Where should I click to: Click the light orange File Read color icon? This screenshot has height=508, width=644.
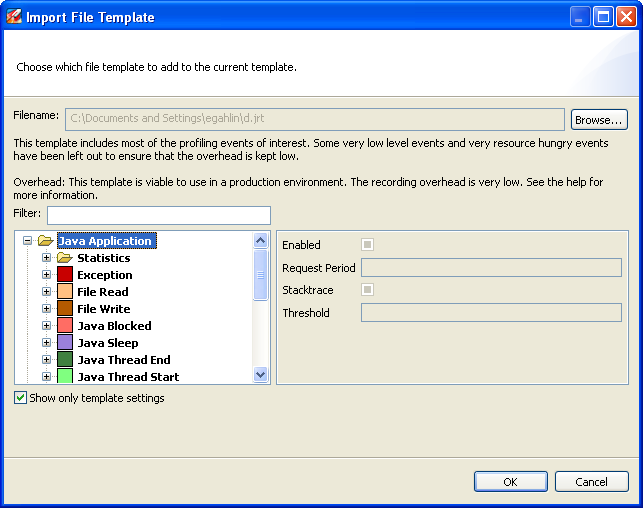[65, 291]
